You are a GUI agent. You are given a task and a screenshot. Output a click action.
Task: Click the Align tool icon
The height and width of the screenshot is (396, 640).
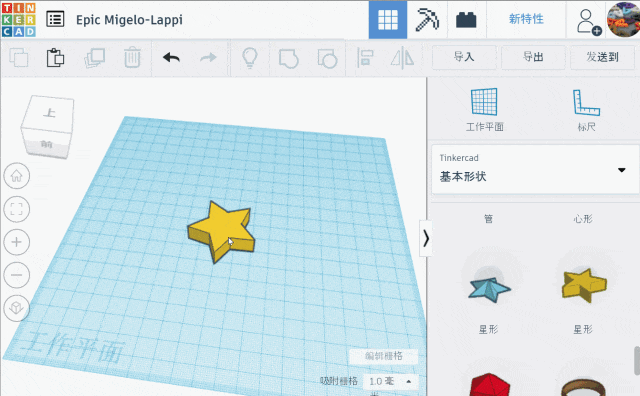[x=365, y=58]
